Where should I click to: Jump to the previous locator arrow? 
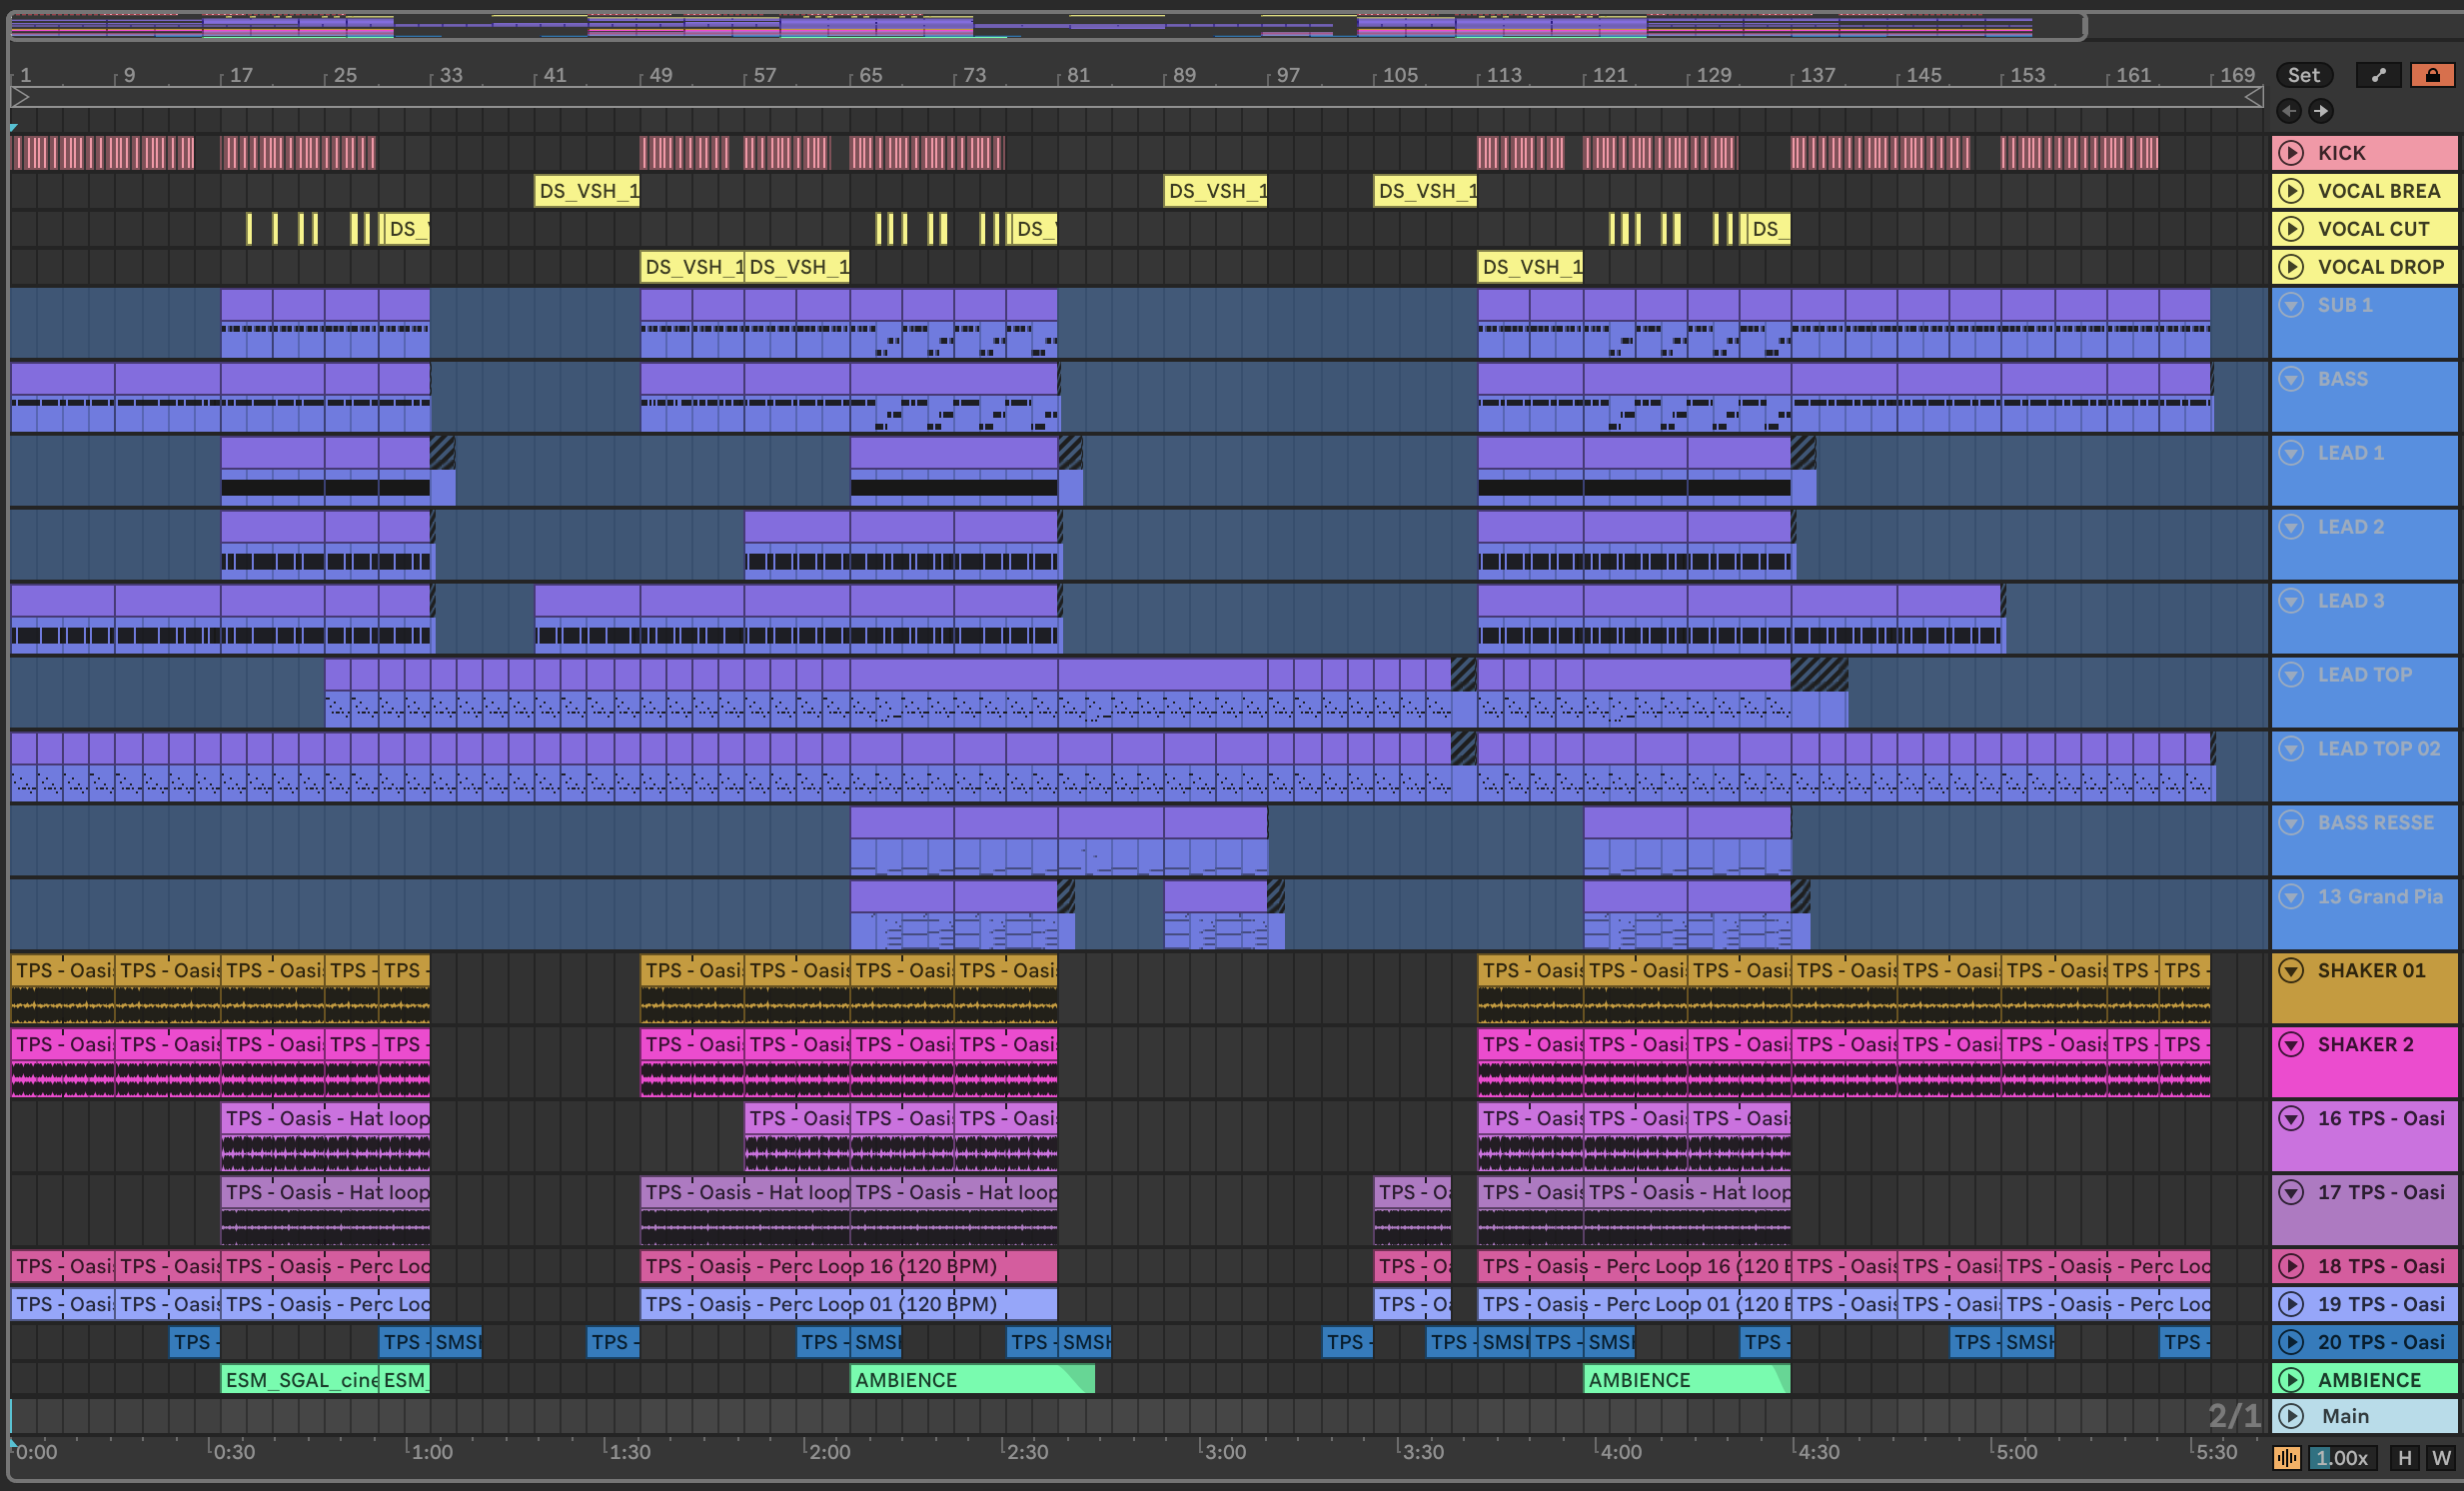[x=2289, y=111]
